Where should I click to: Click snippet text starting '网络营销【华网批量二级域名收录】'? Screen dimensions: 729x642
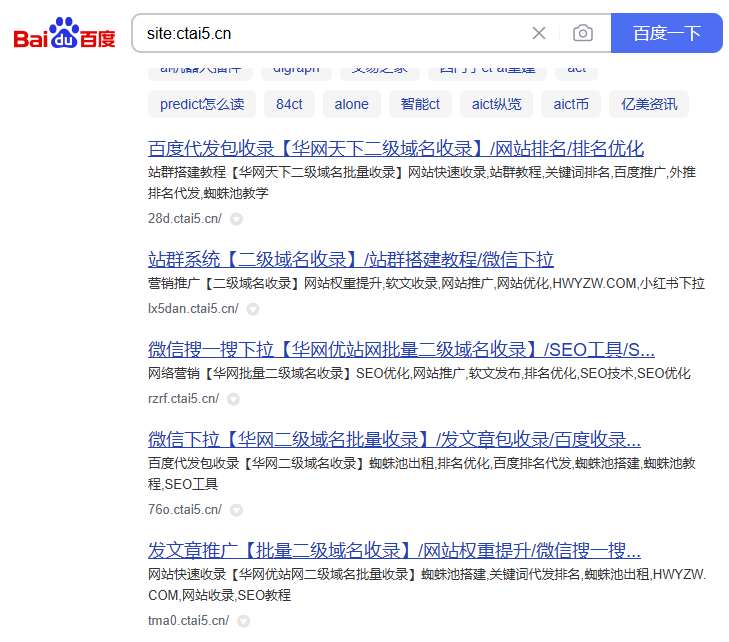[x=419, y=373]
